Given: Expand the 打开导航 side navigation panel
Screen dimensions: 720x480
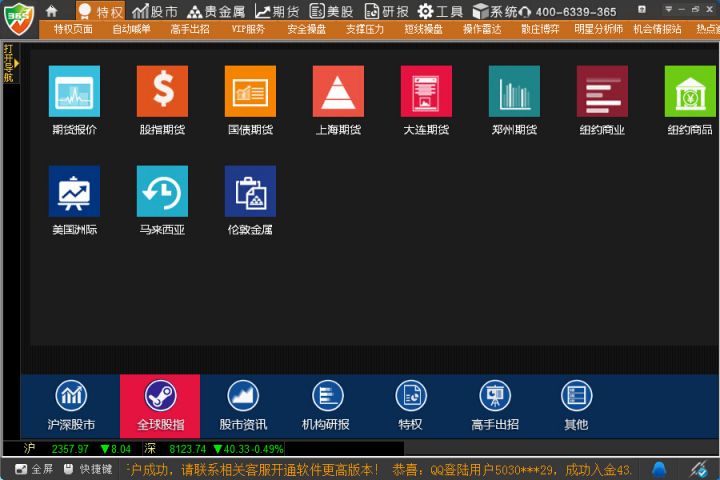Looking at the screenshot, I should point(9,63).
